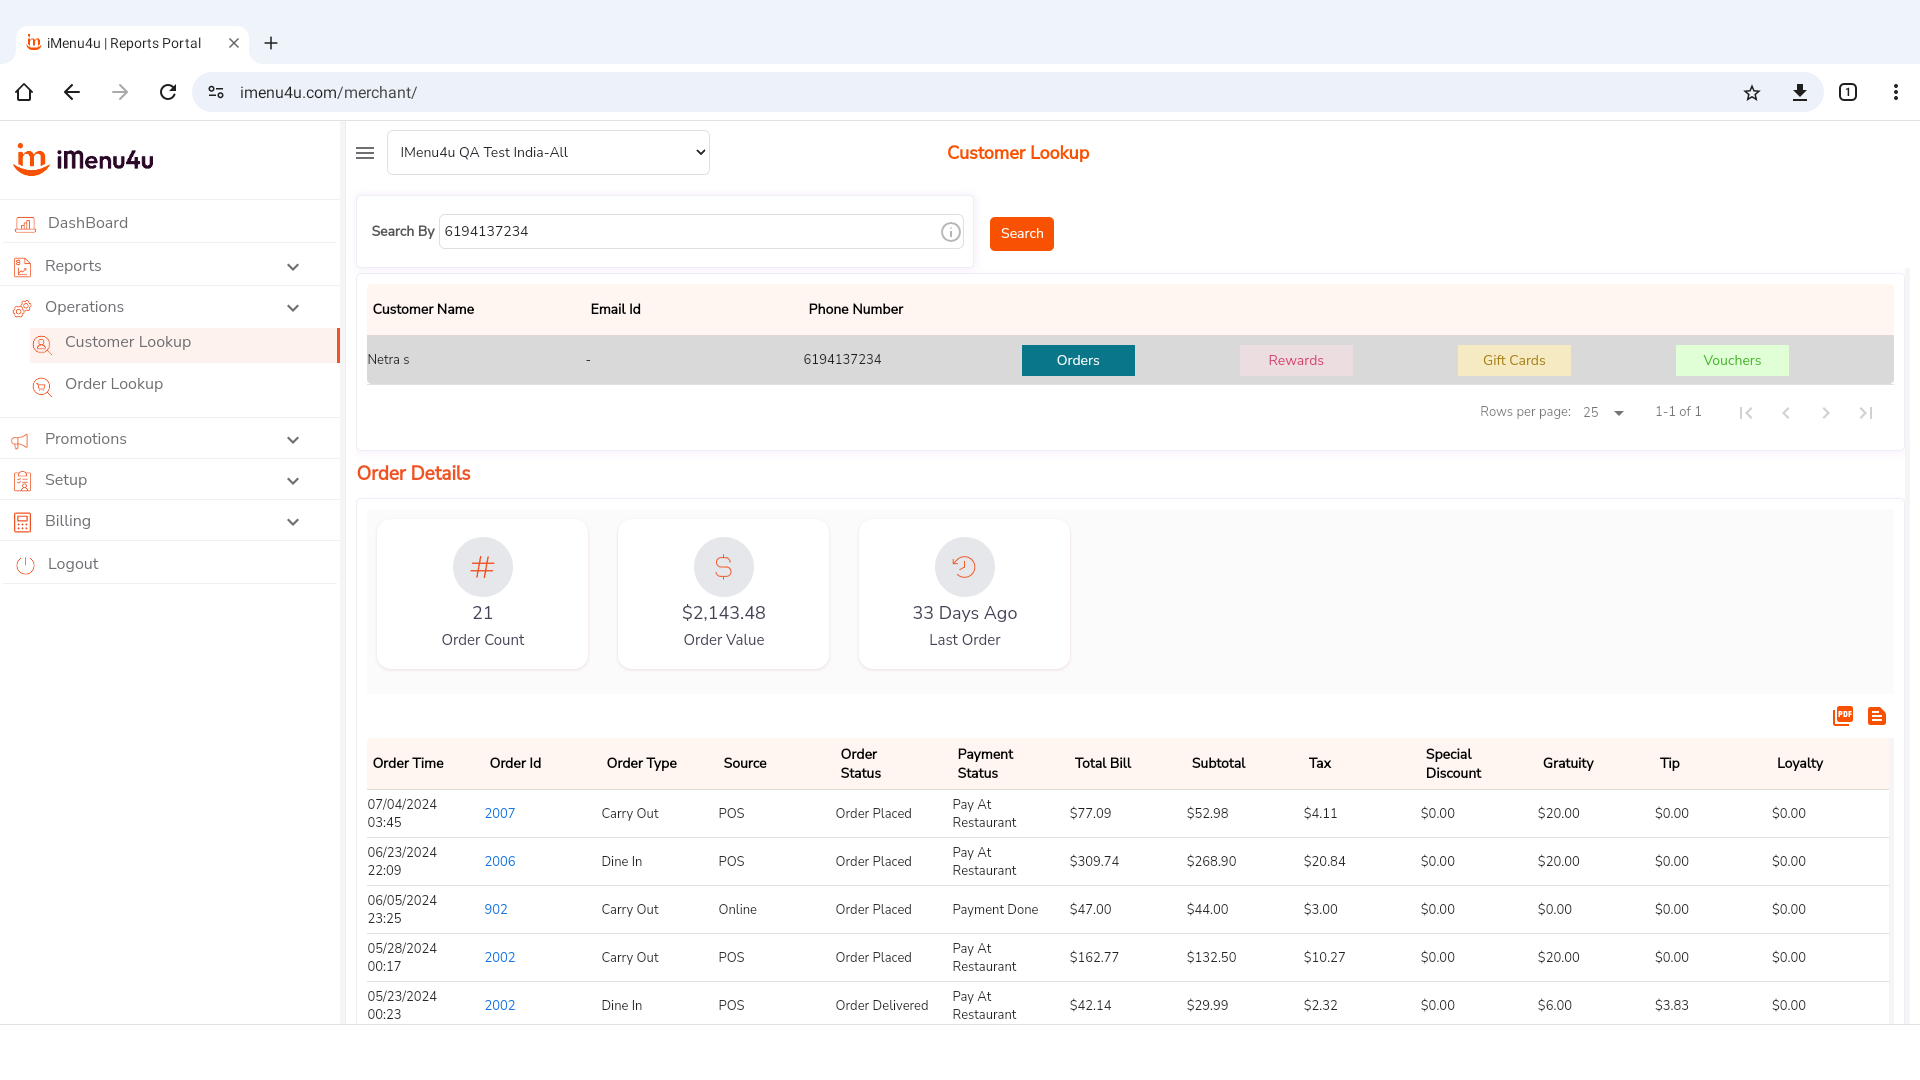The width and height of the screenshot is (1920, 1080).
Task: Click the pink Rewards button
Action: click(x=1296, y=361)
